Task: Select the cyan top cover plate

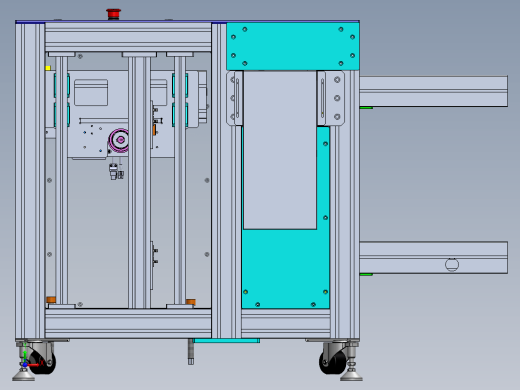Action: pos(293,46)
